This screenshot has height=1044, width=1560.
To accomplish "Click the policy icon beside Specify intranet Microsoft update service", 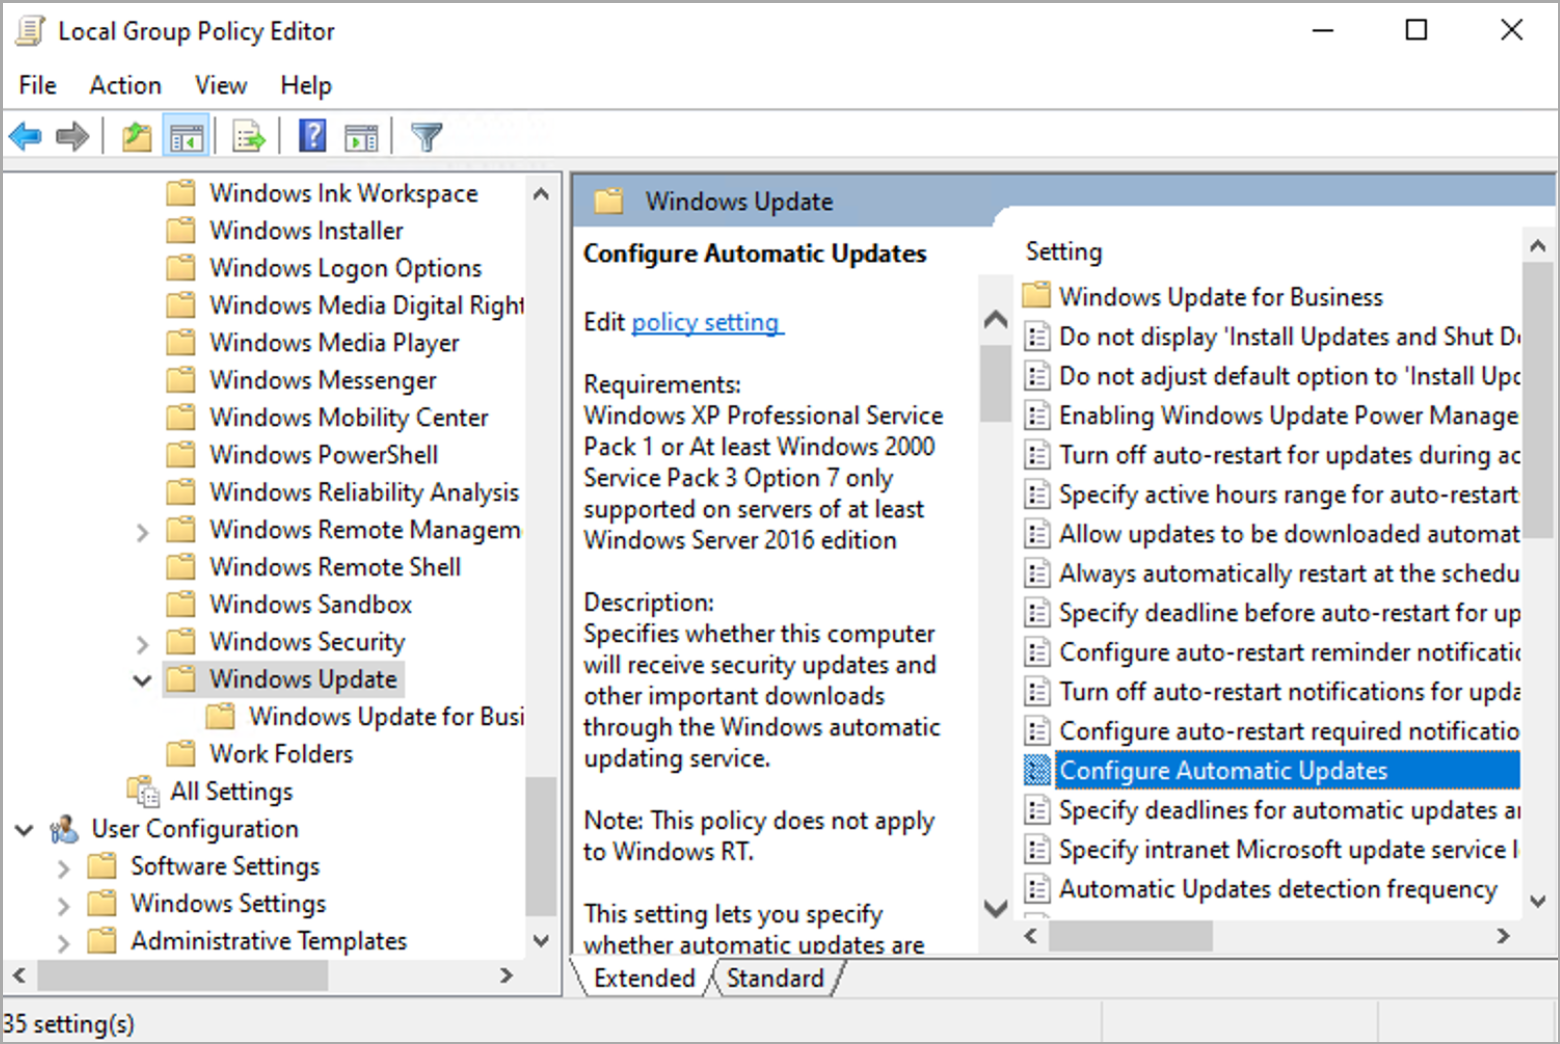I will click(x=1038, y=850).
